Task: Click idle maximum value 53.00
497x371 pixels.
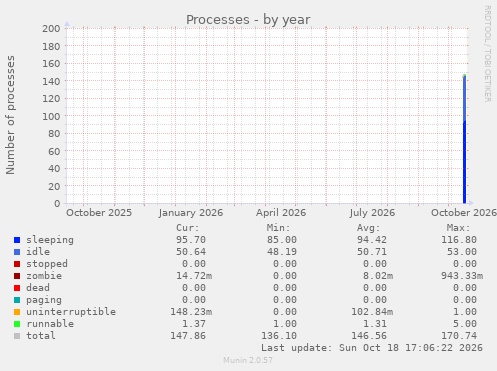Action: [x=462, y=252]
